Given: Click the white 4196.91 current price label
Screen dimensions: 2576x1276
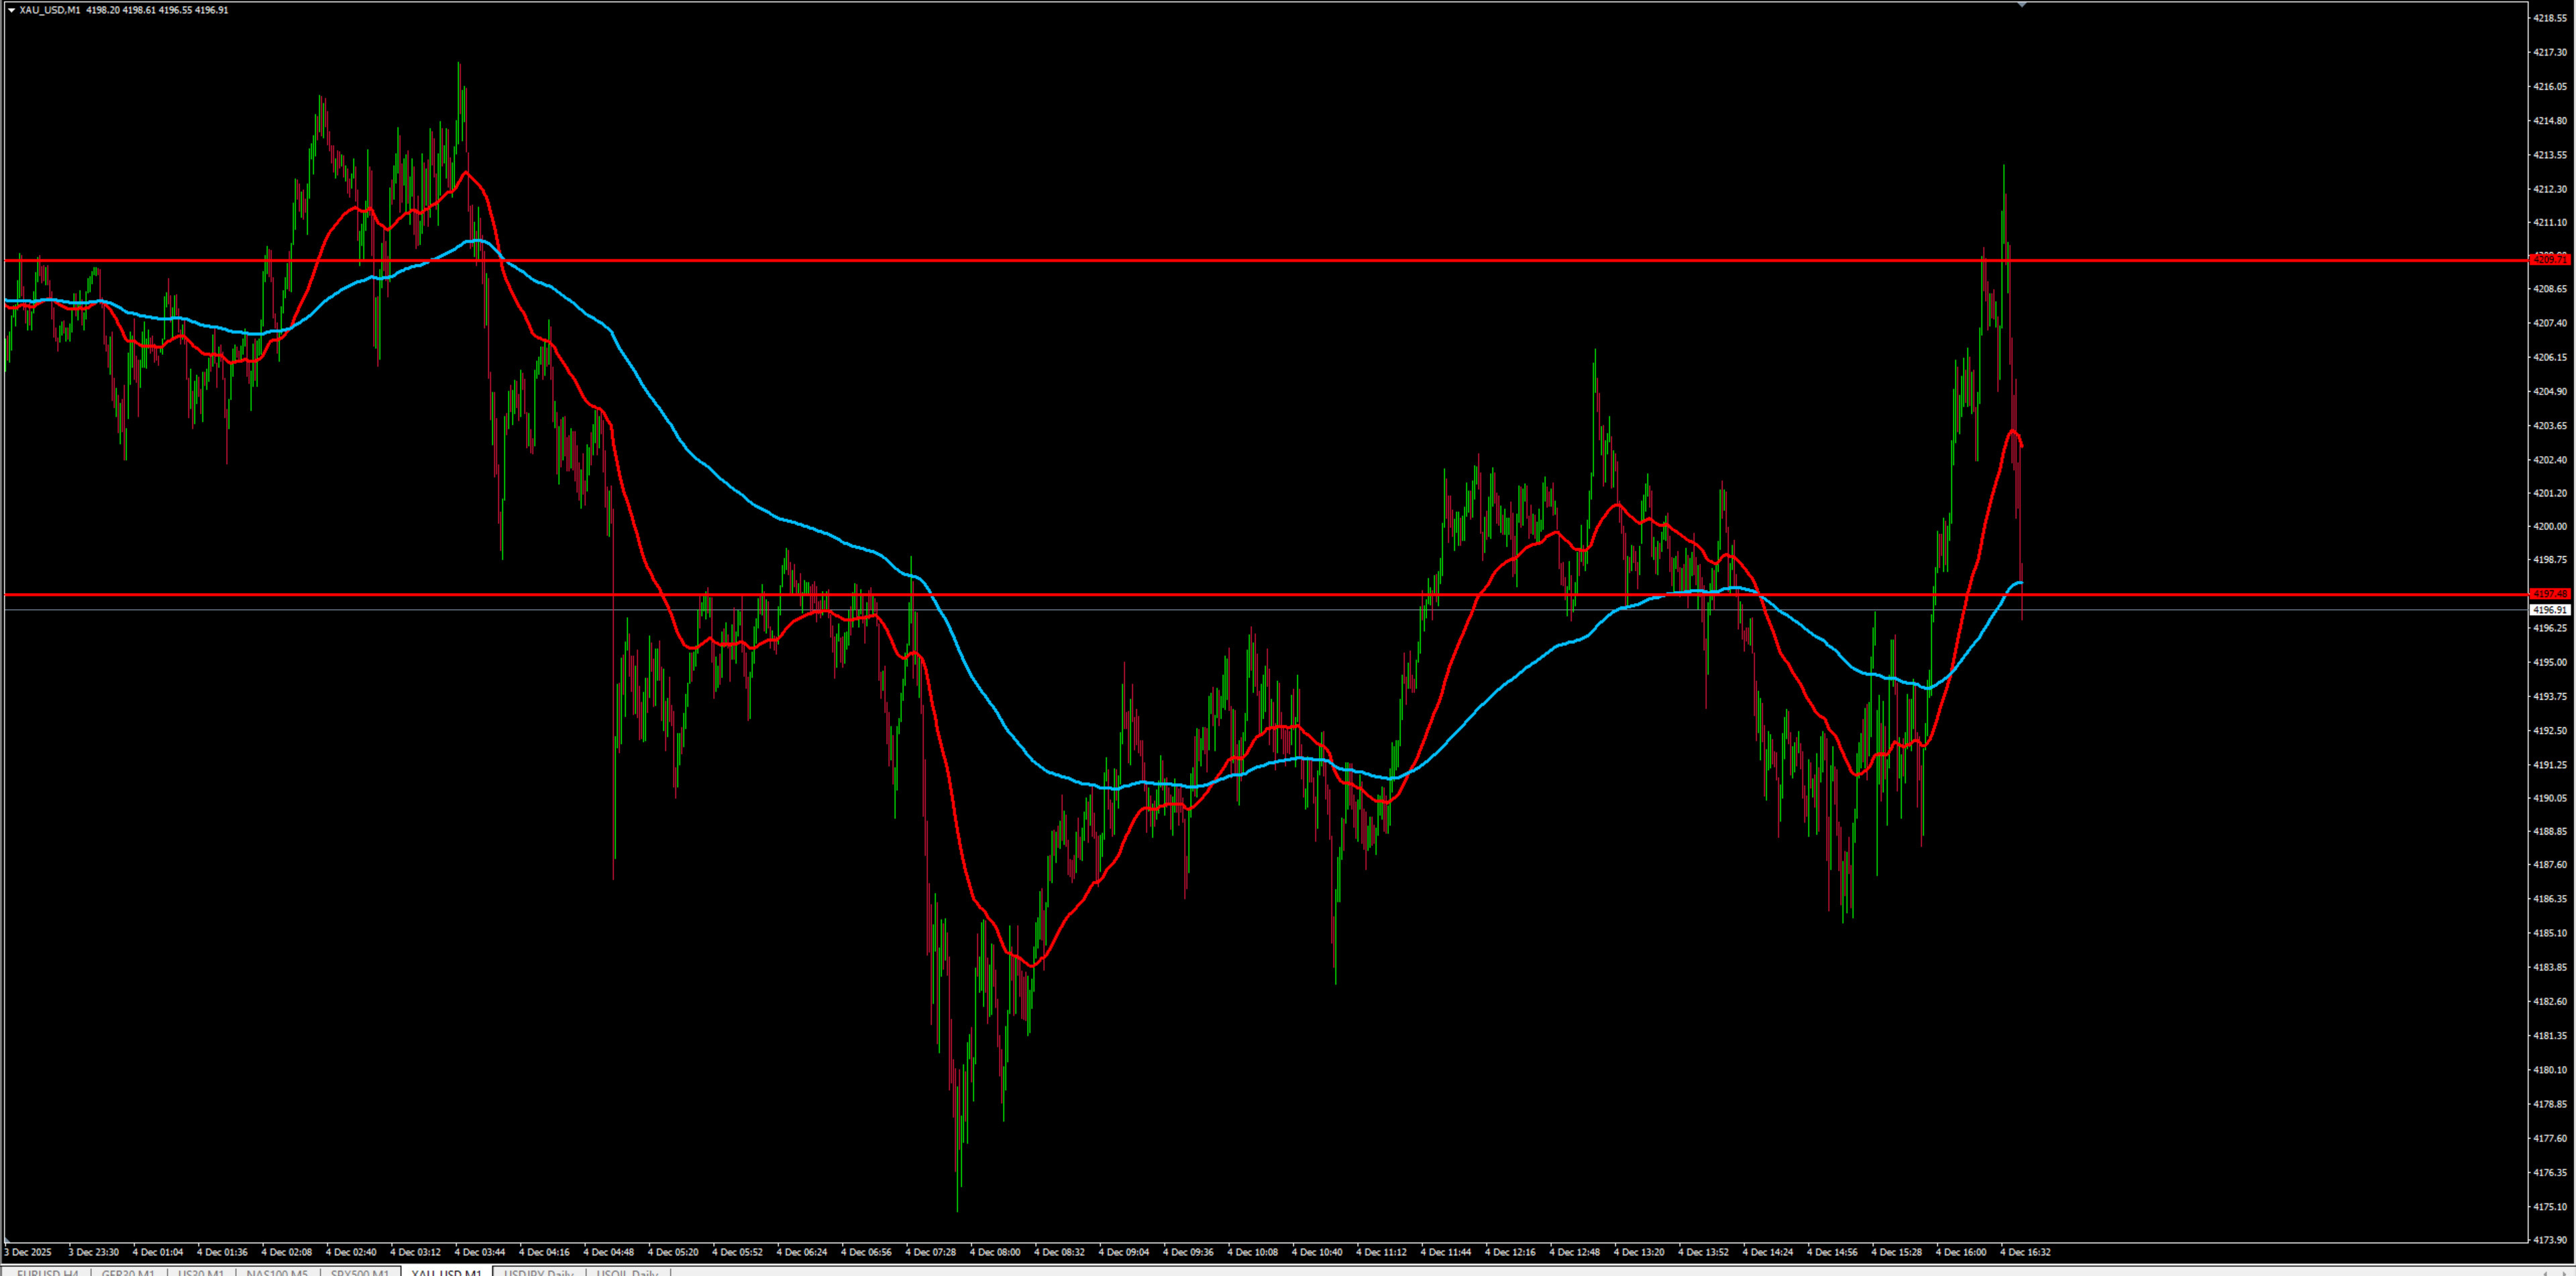Looking at the screenshot, I should 2549,609.
